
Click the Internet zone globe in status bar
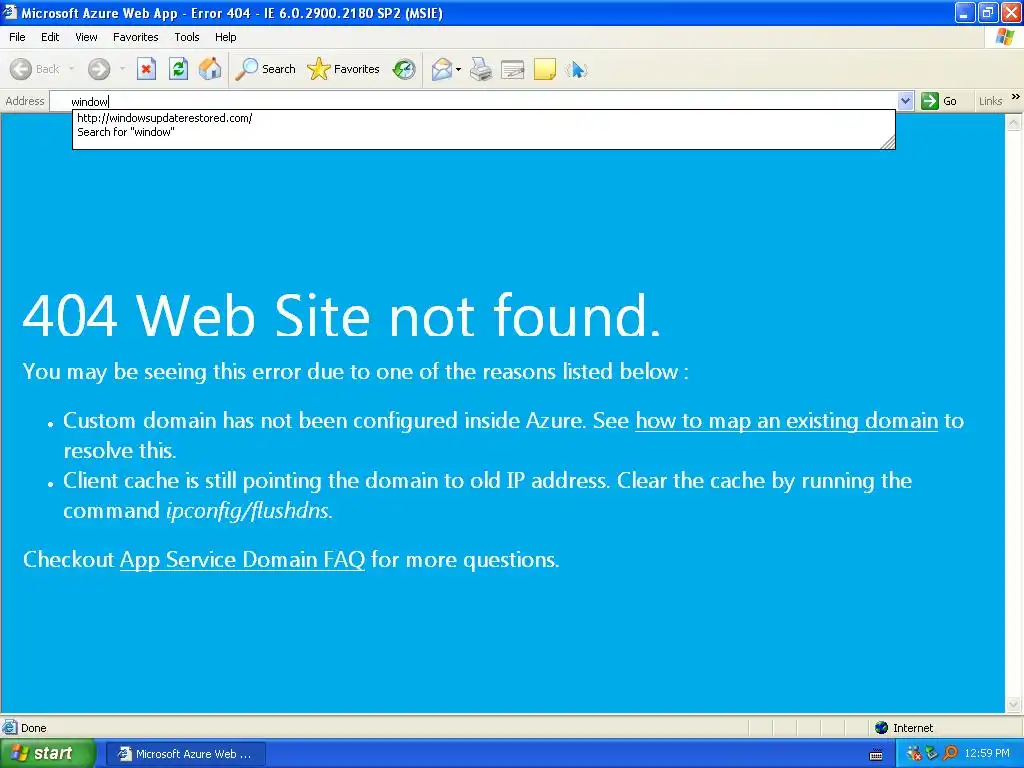click(882, 728)
